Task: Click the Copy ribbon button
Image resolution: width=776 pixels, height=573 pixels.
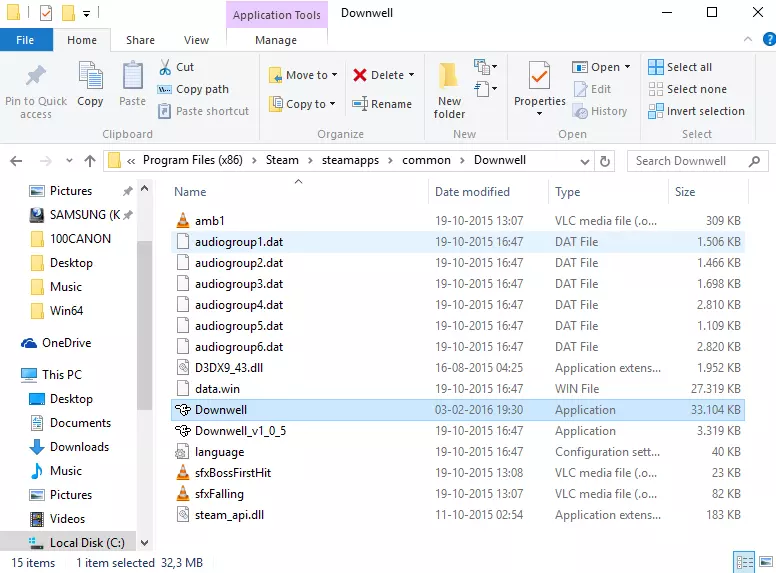Action: 90,85
